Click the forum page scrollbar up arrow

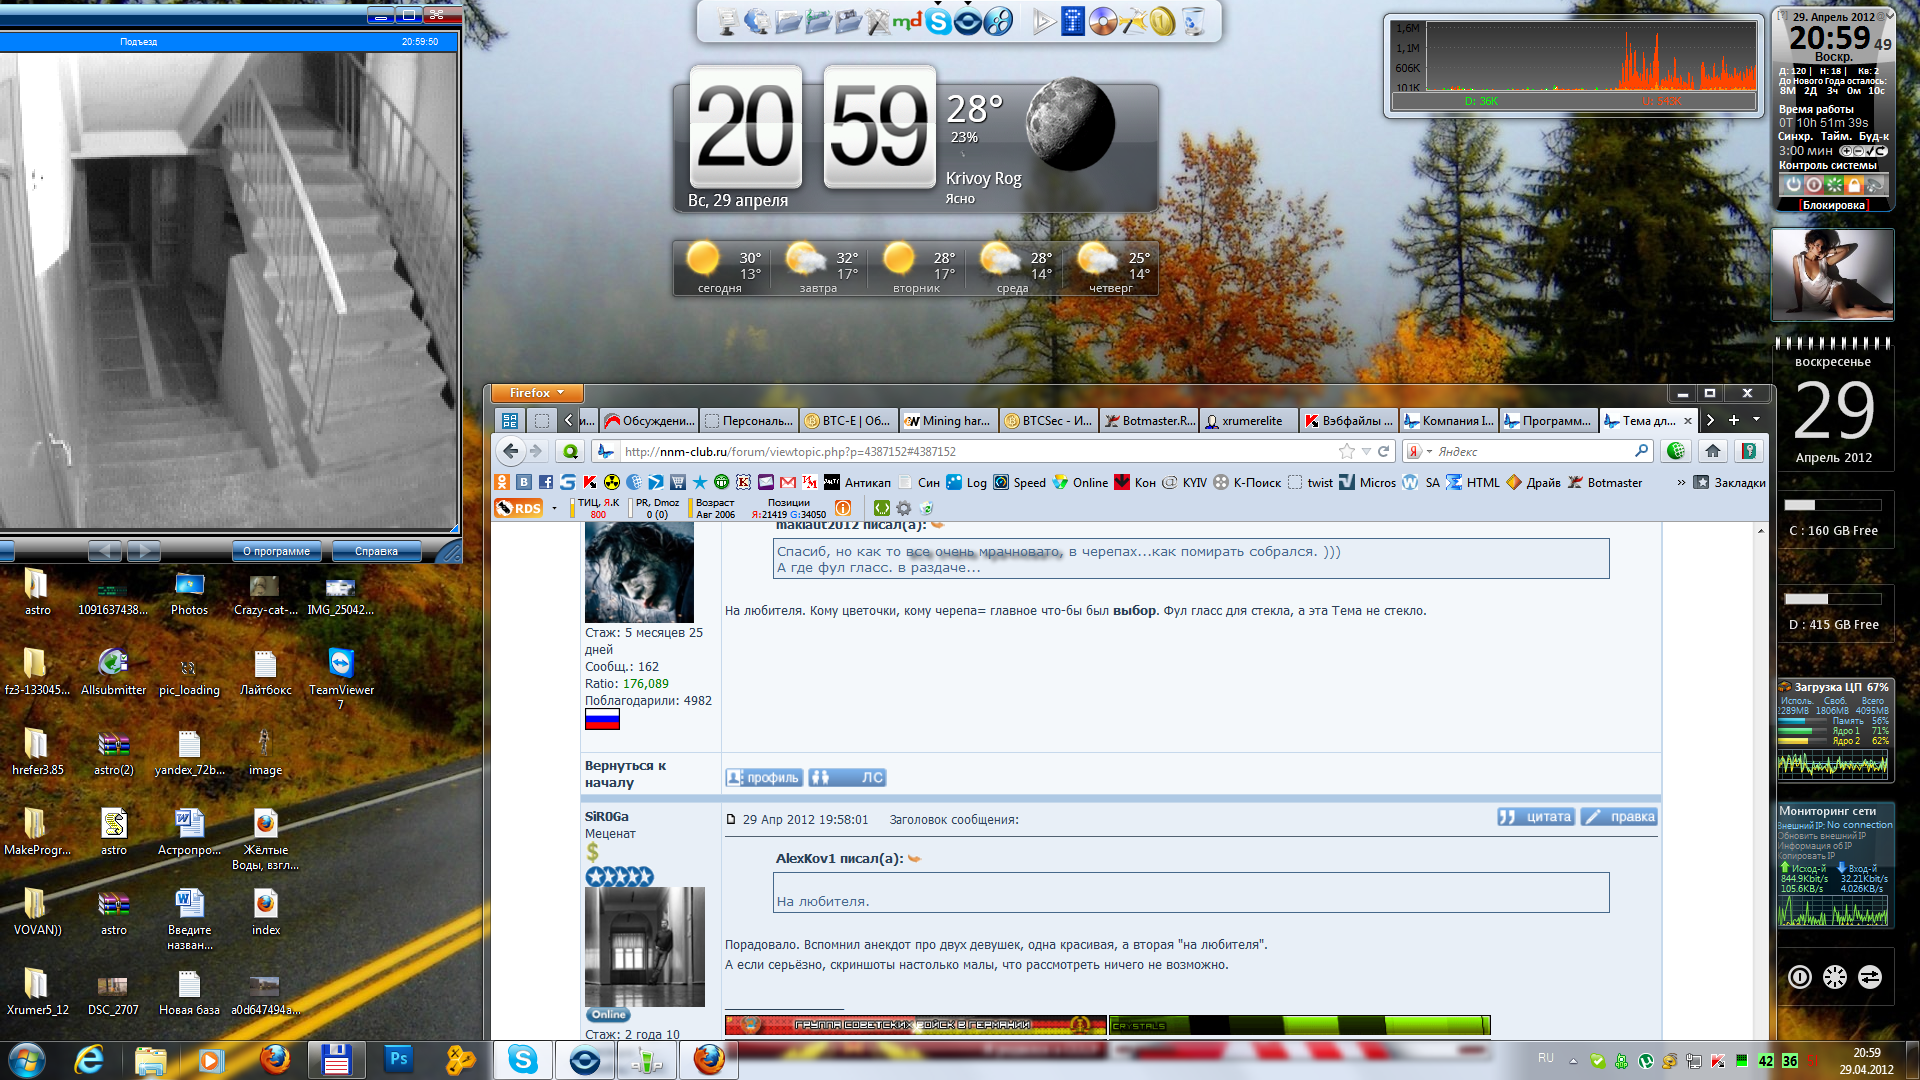[x=1761, y=531]
